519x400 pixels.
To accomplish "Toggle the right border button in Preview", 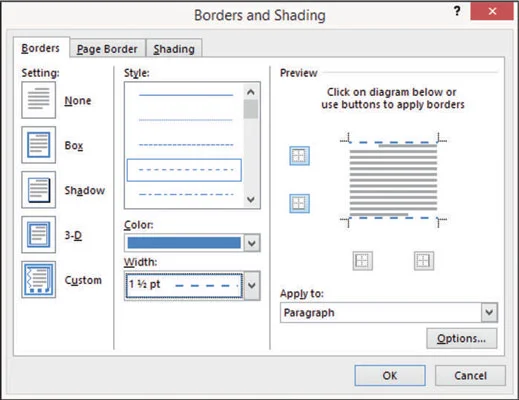I will 424,261.
